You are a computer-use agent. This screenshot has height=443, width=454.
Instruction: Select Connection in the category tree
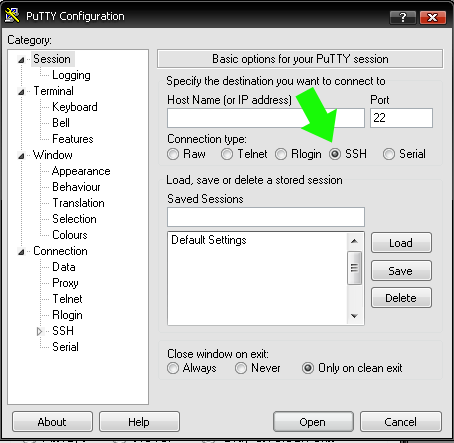click(60, 251)
